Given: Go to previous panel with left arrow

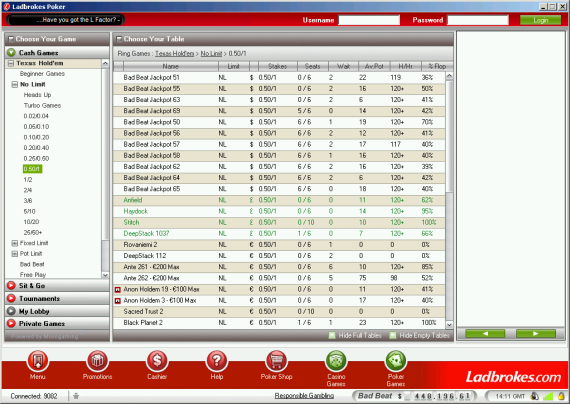Looking at the screenshot, I should tap(485, 333).
